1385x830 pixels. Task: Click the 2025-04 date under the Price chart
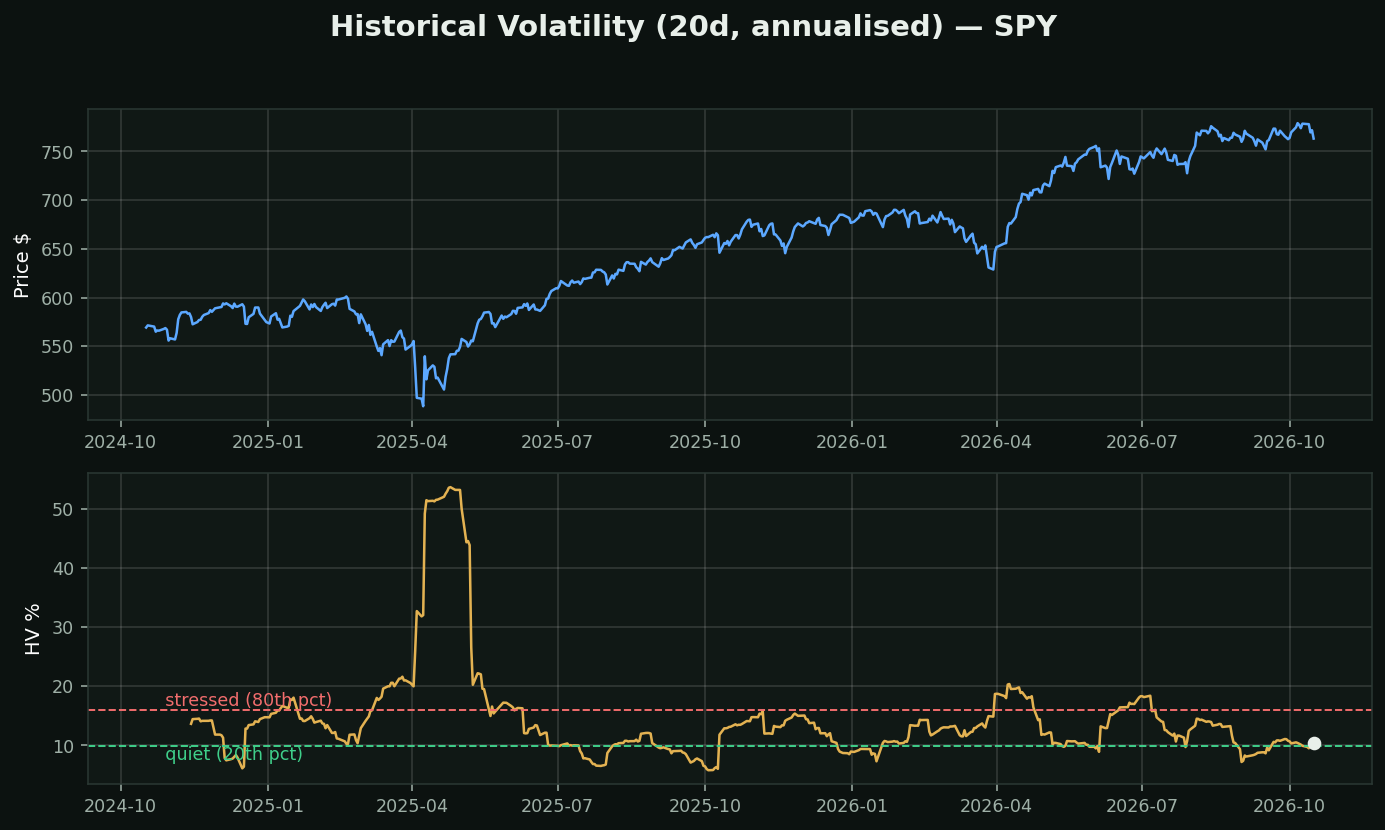[x=412, y=441]
